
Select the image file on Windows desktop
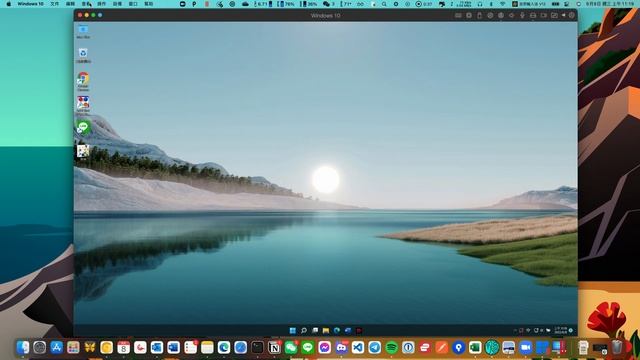[83, 152]
